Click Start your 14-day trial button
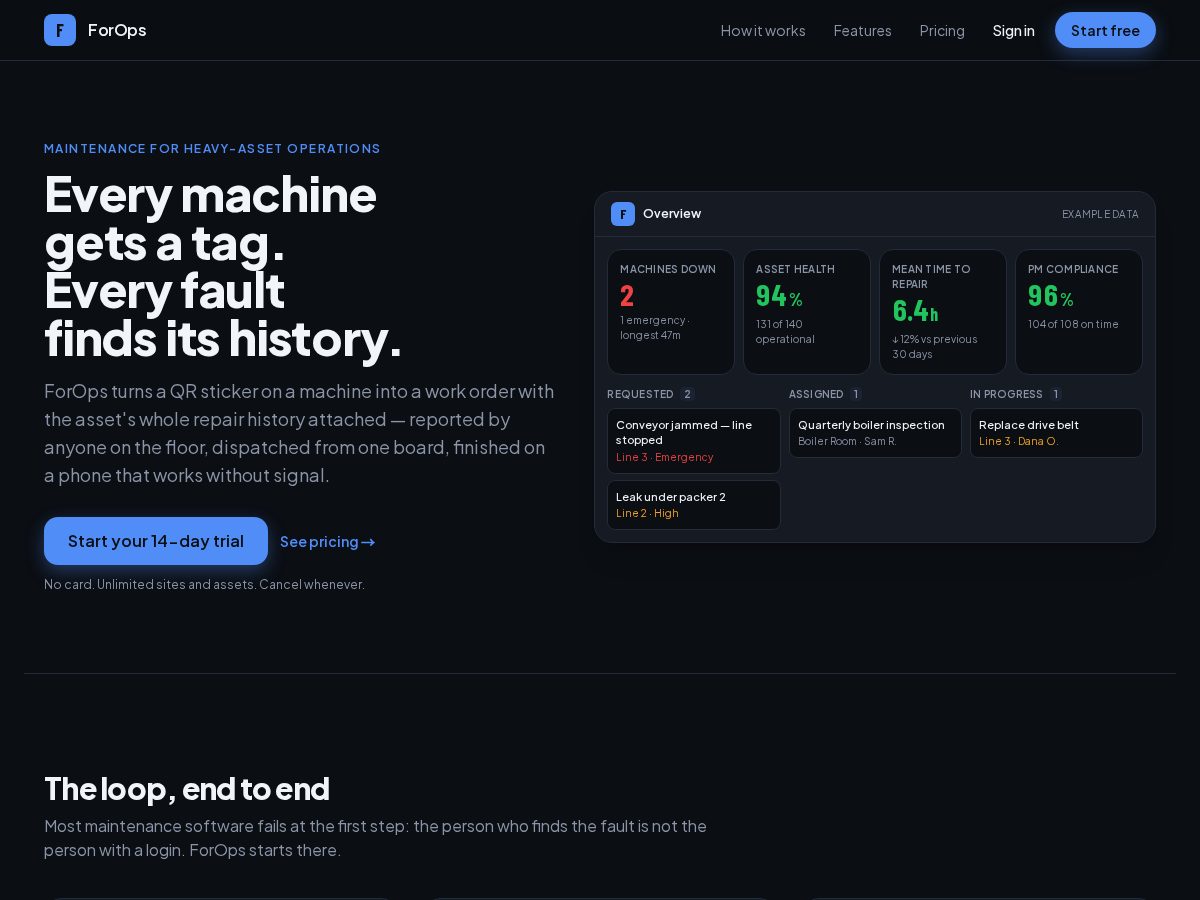 156,541
